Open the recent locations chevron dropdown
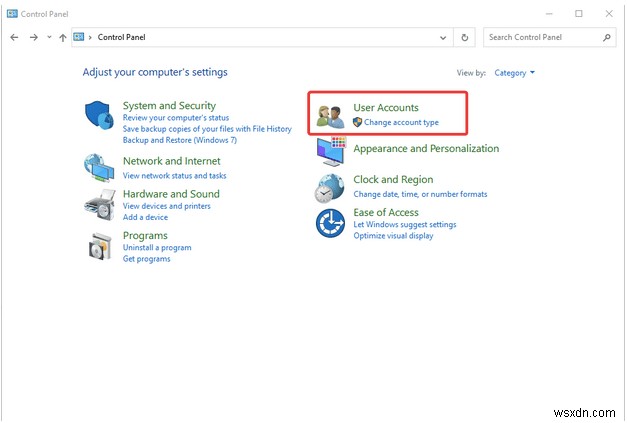This screenshot has width=627, height=423. [49, 37]
